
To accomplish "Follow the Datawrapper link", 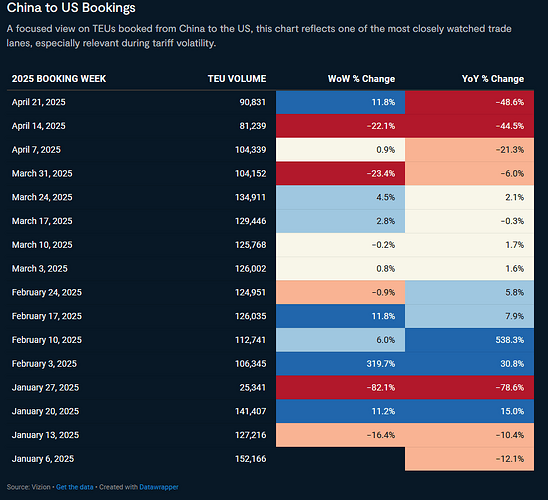I will [x=159, y=487].
